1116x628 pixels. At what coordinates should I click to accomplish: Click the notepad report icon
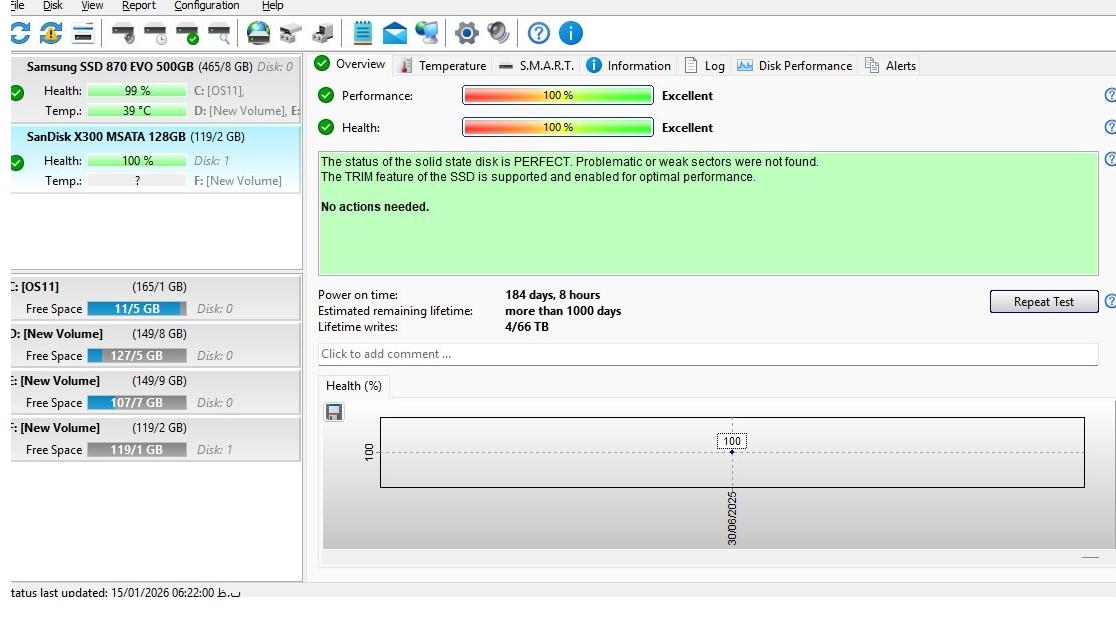363,33
